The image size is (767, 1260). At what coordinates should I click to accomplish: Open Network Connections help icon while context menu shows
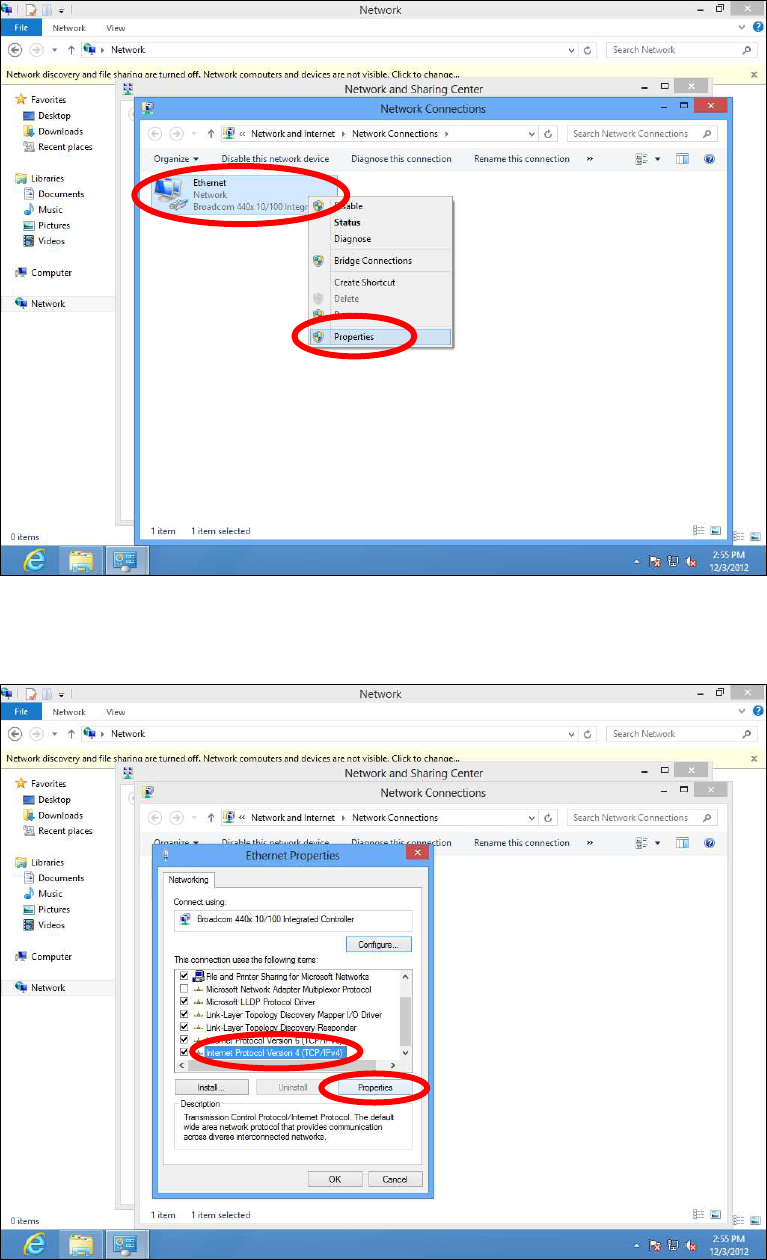(x=709, y=159)
